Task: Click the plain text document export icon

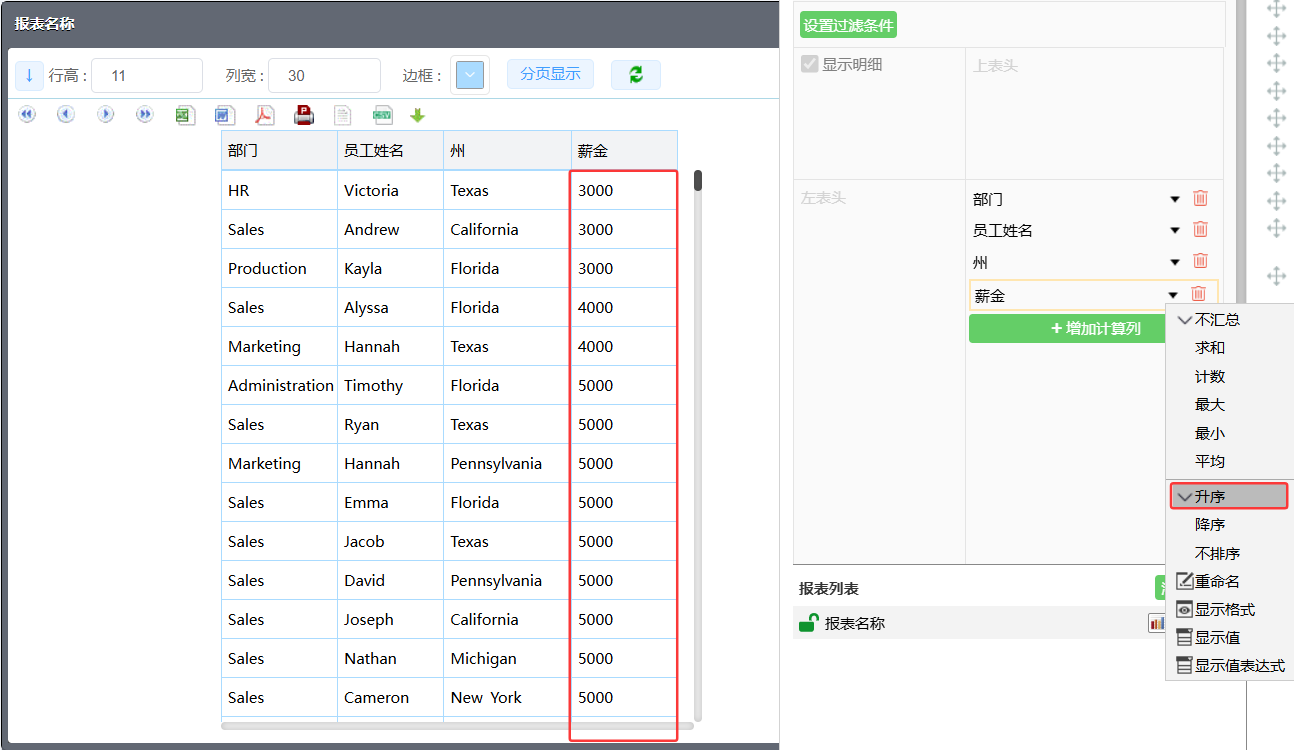Action: (x=343, y=115)
